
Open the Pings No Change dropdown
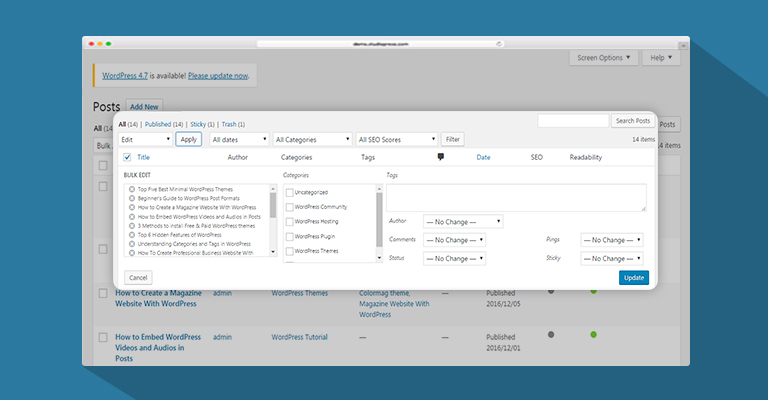point(612,240)
